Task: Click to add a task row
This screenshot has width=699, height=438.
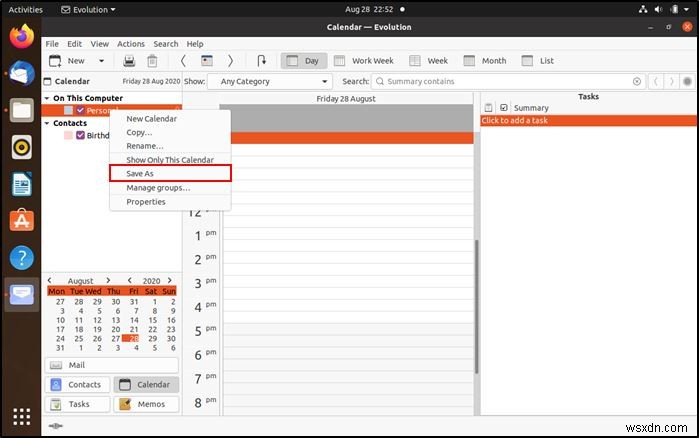Action: point(588,120)
